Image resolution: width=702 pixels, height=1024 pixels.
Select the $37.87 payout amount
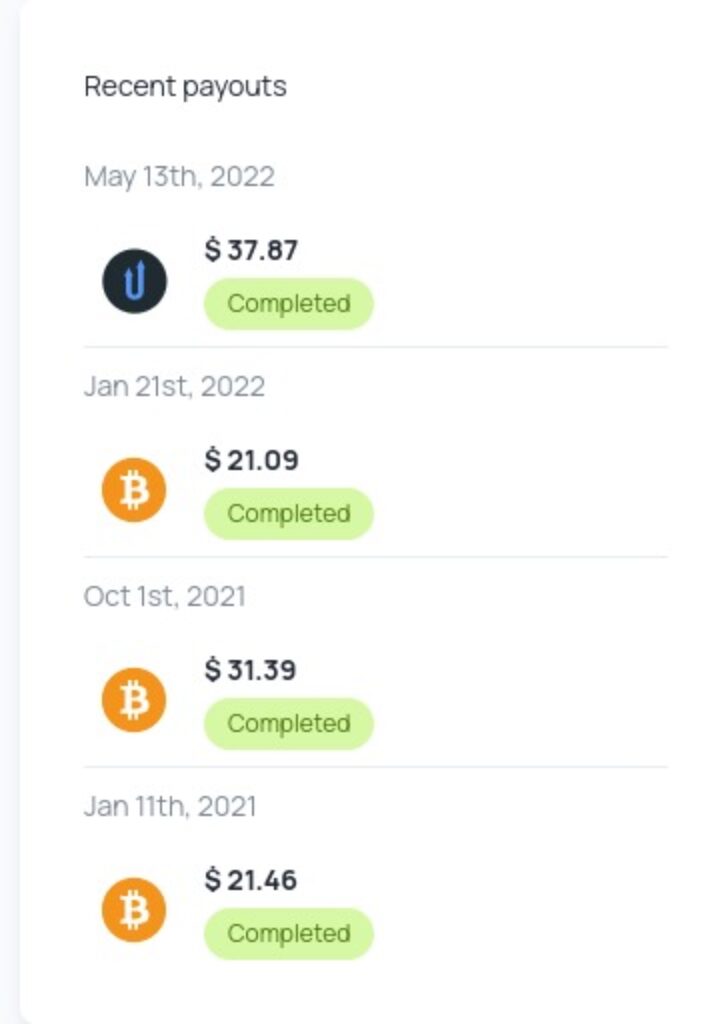point(251,250)
